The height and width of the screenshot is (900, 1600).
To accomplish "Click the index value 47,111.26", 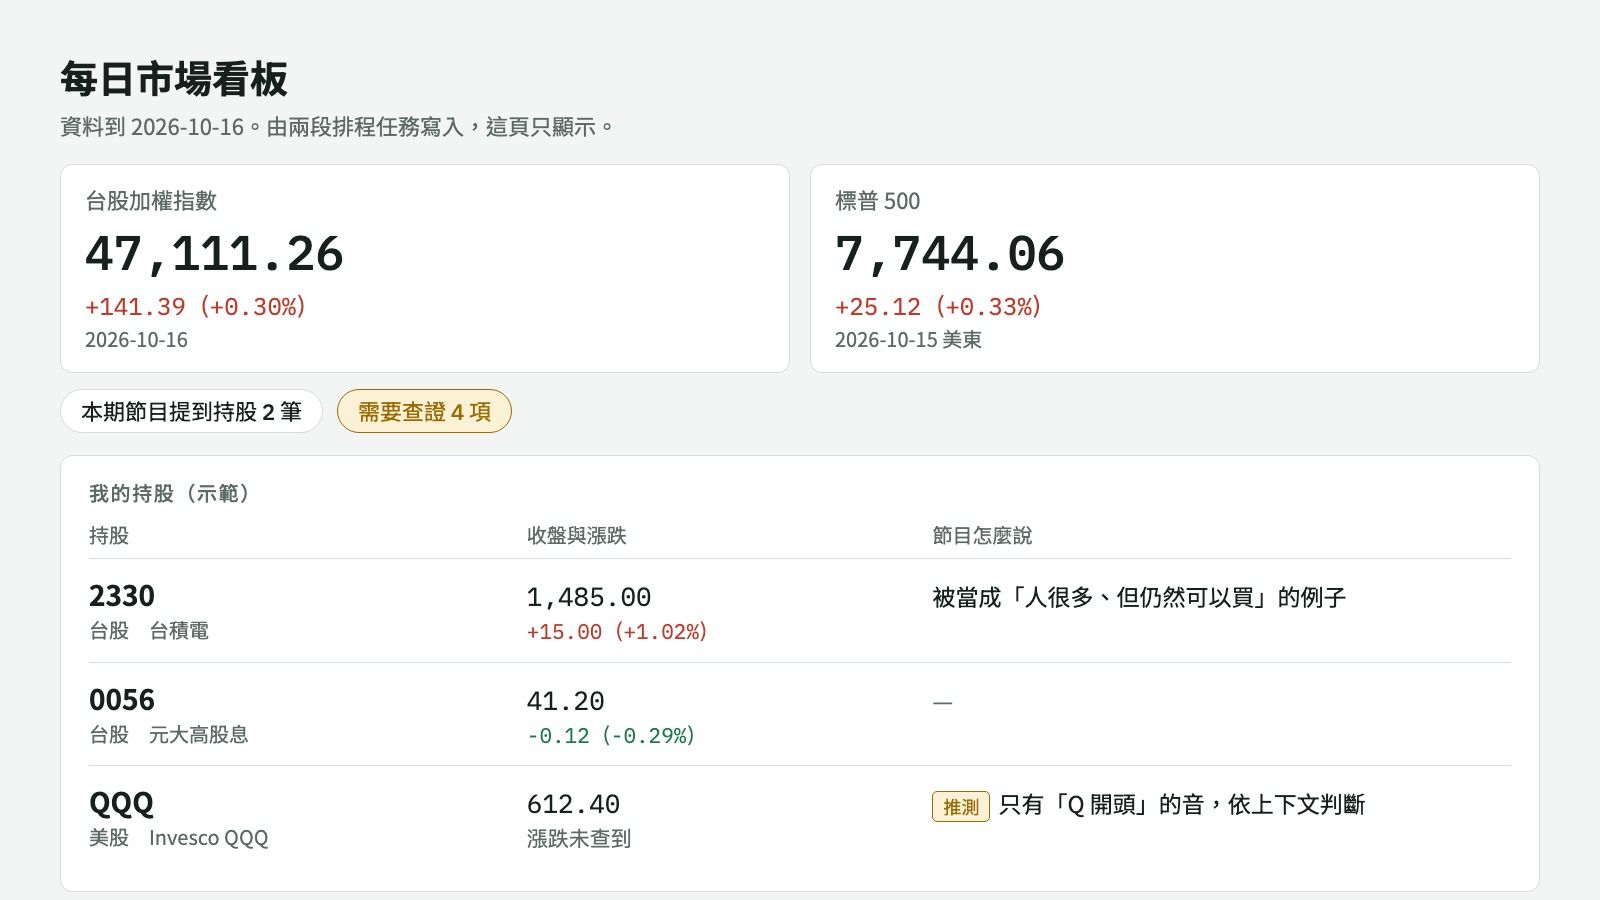I will click(x=214, y=254).
